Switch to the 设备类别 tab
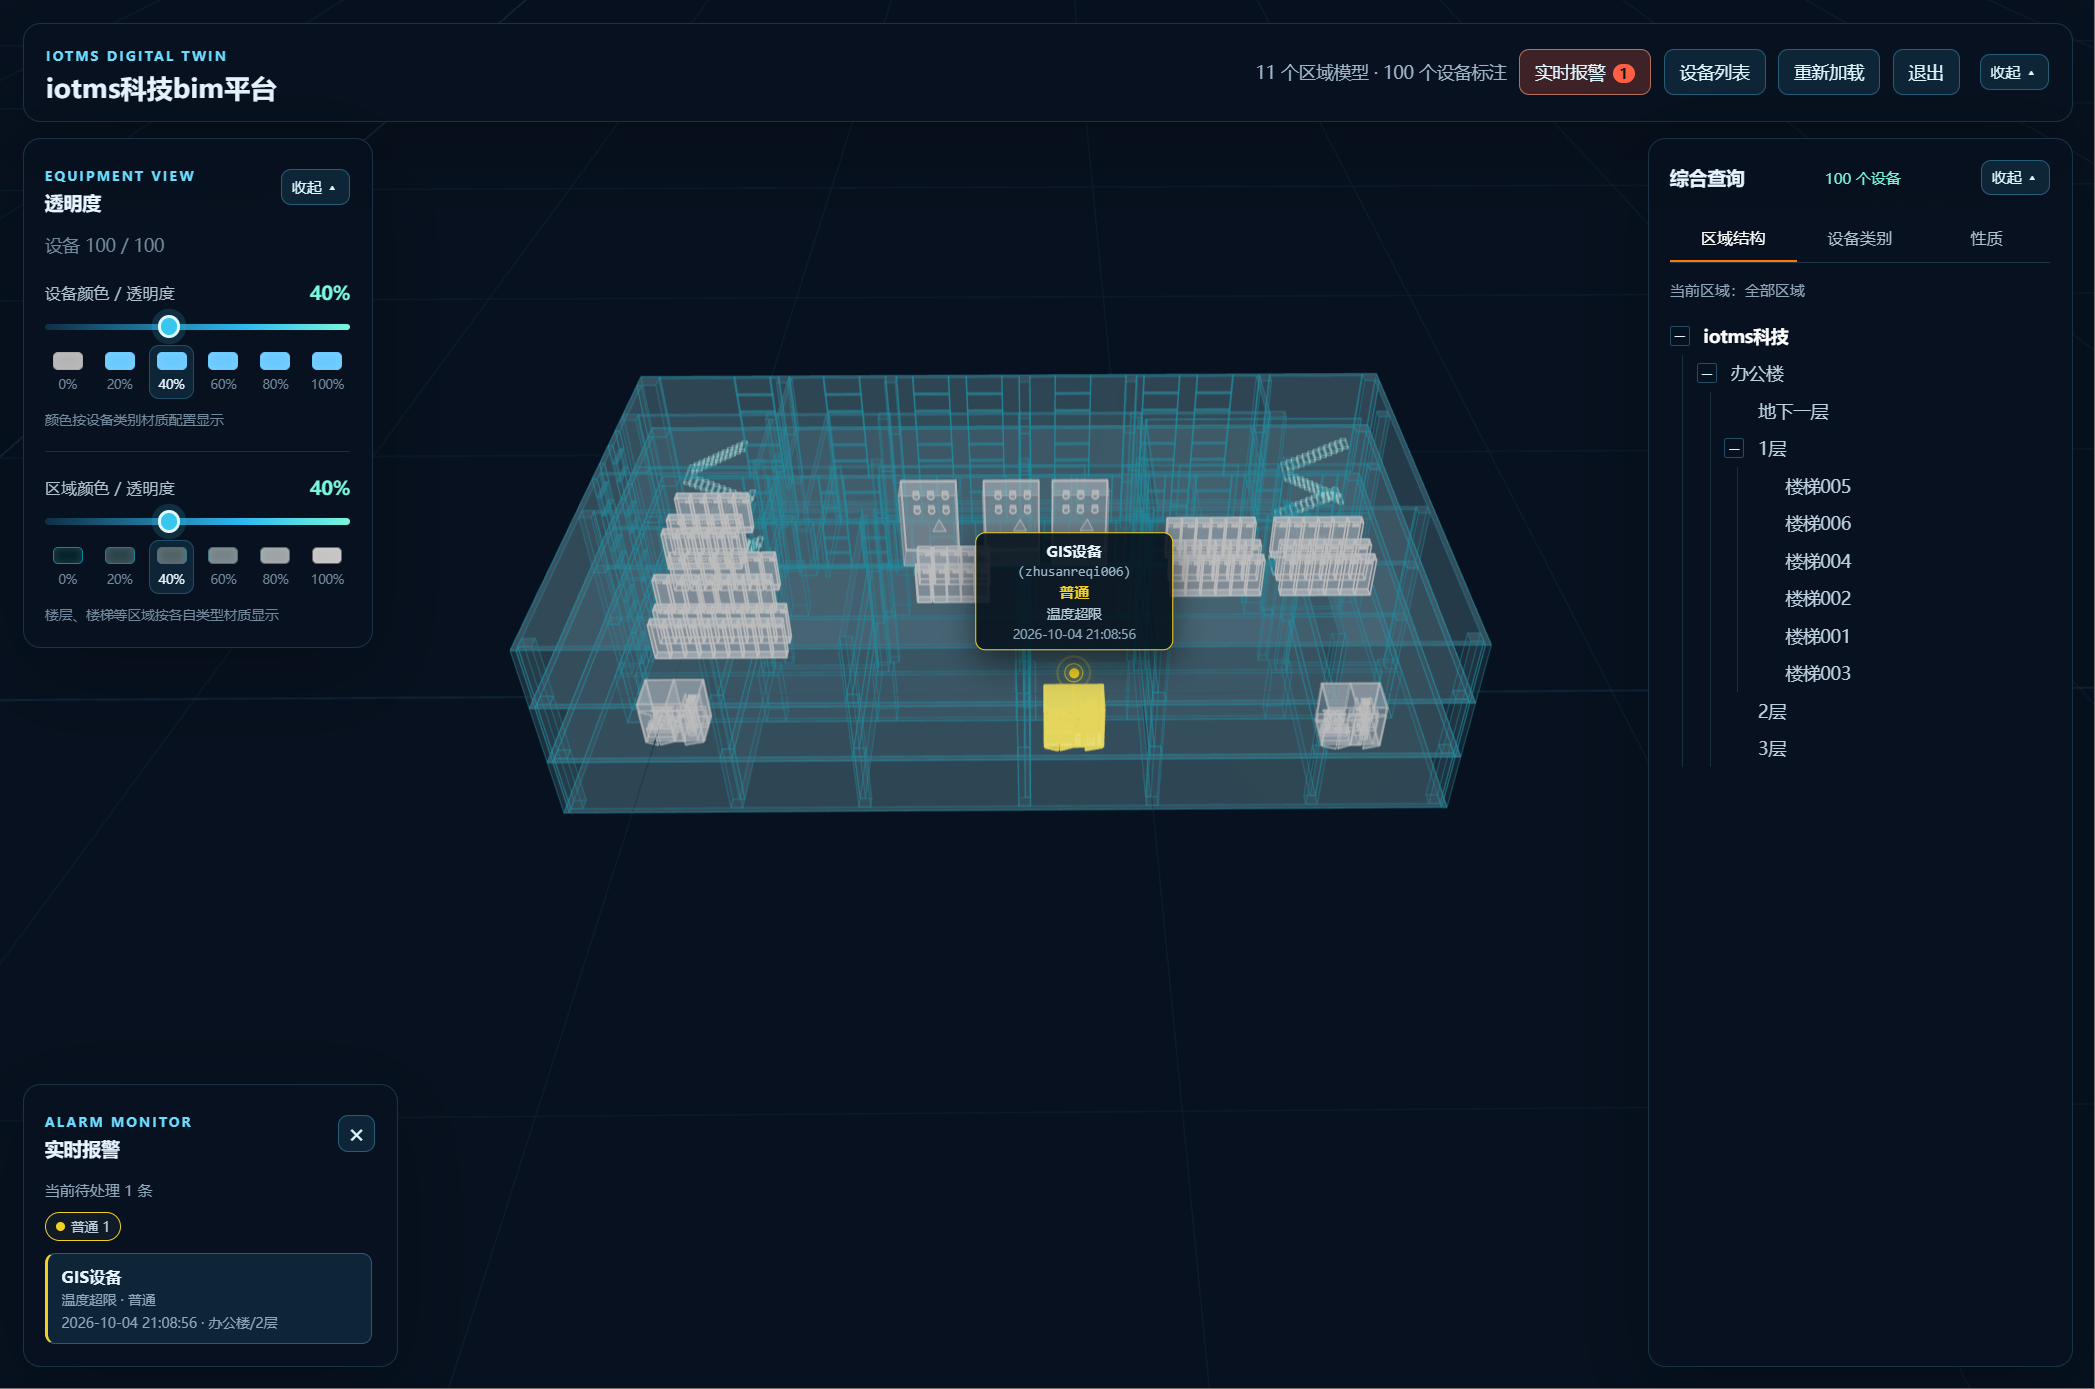2095x1389 pixels. tap(1859, 238)
